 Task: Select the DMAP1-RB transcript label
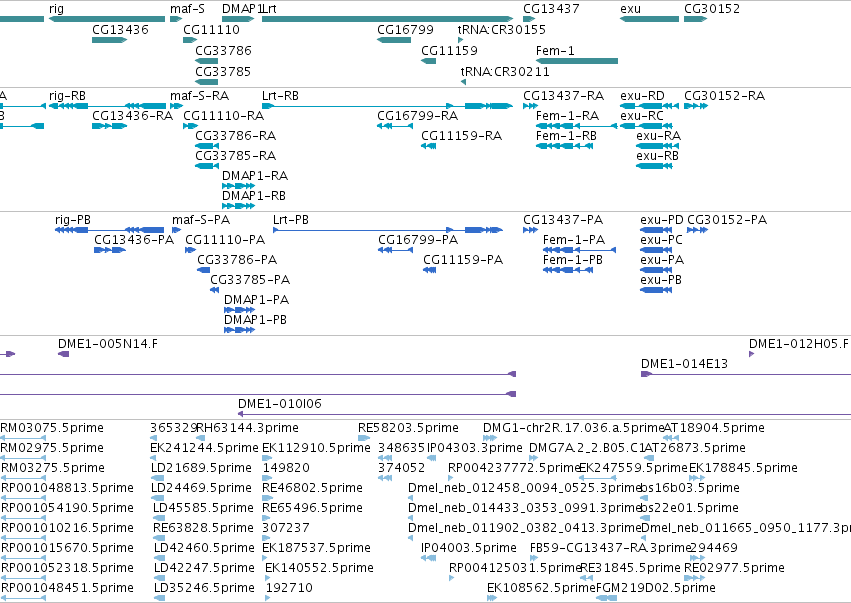pos(254,196)
